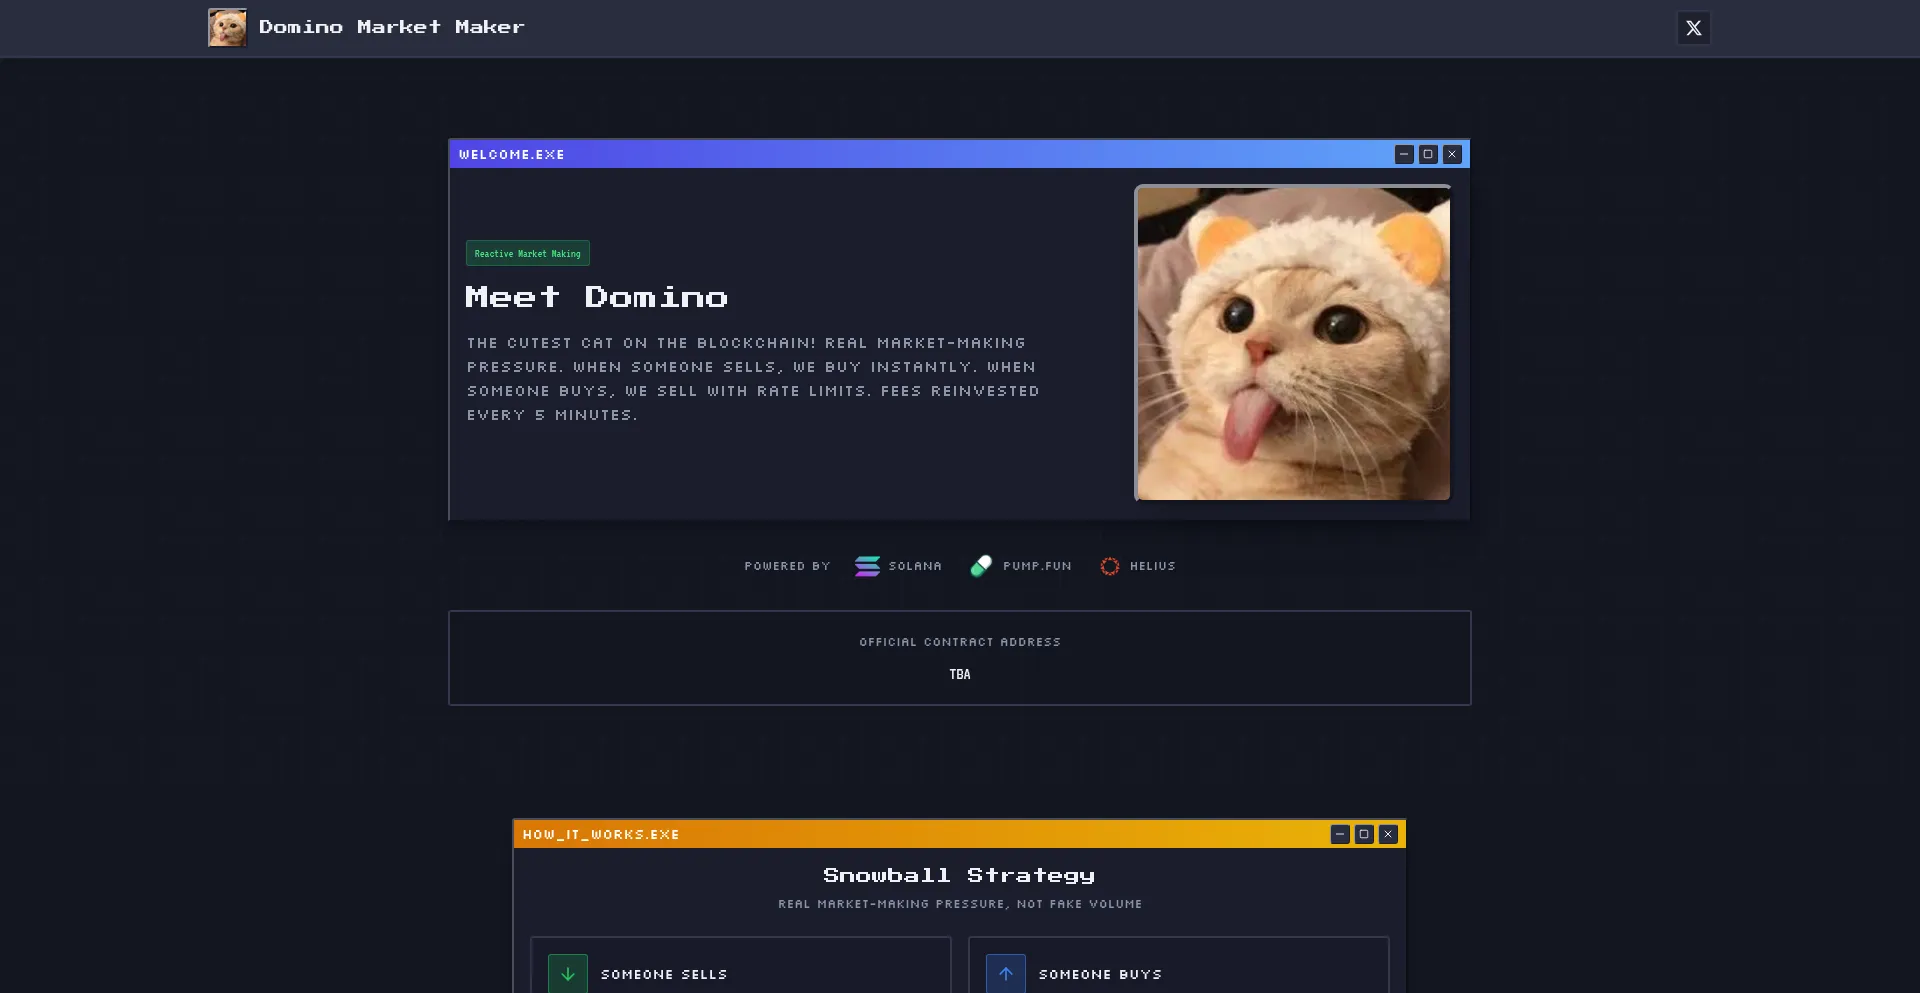Open the X (Twitter) profile button
Viewport: 1920px width, 993px height.
point(1693,28)
